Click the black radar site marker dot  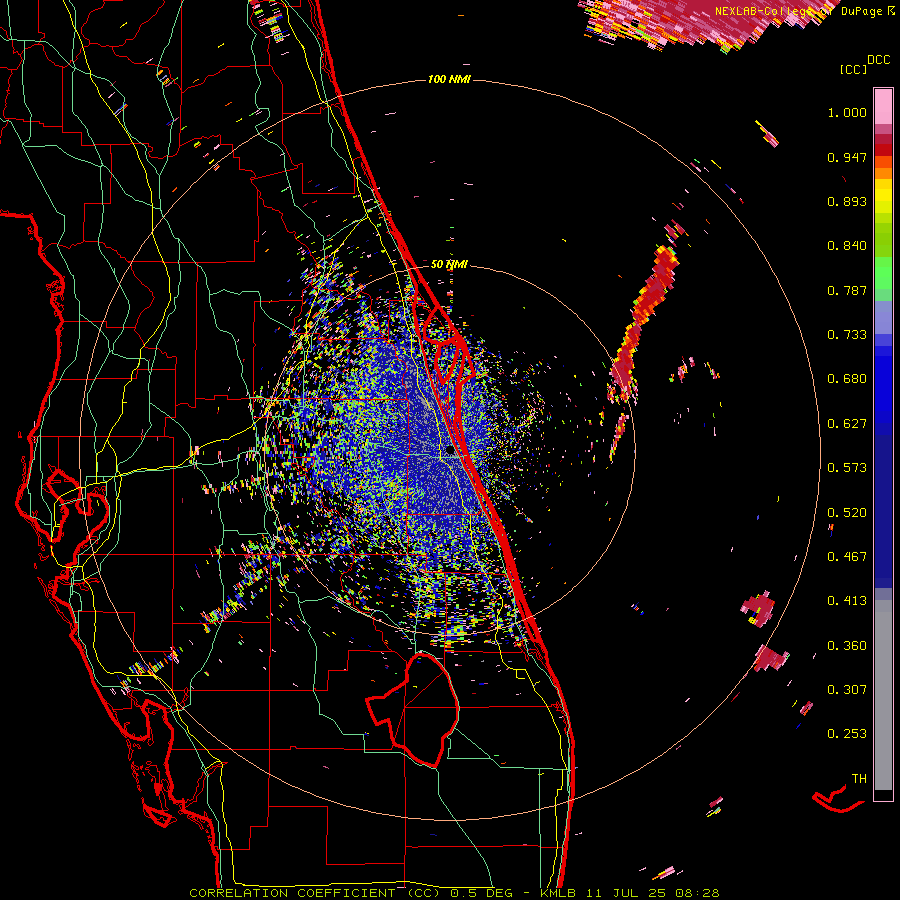pyautogui.click(x=449, y=452)
